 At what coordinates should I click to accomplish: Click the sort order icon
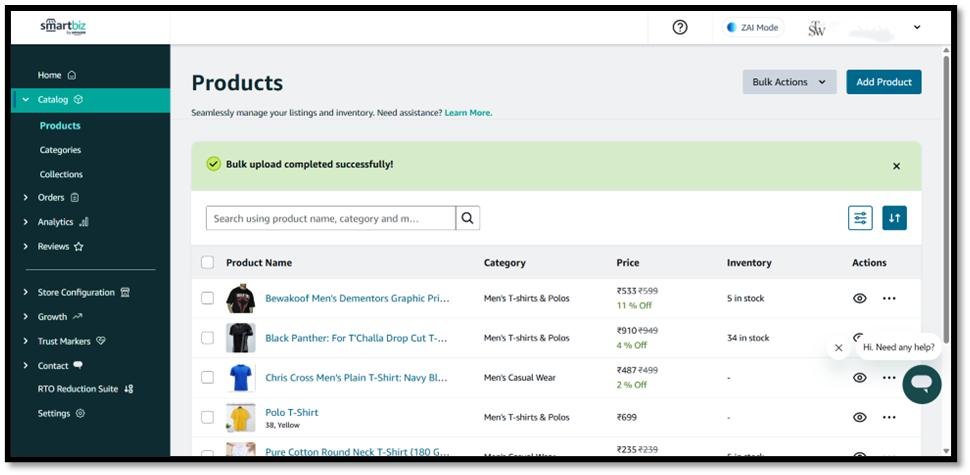pyautogui.click(x=894, y=218)
